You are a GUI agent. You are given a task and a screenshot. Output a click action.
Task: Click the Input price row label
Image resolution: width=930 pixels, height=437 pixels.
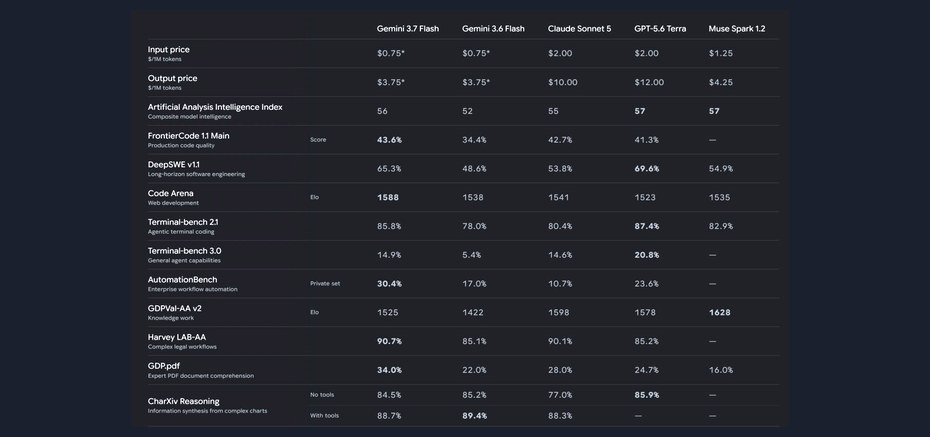coord(168,50)
